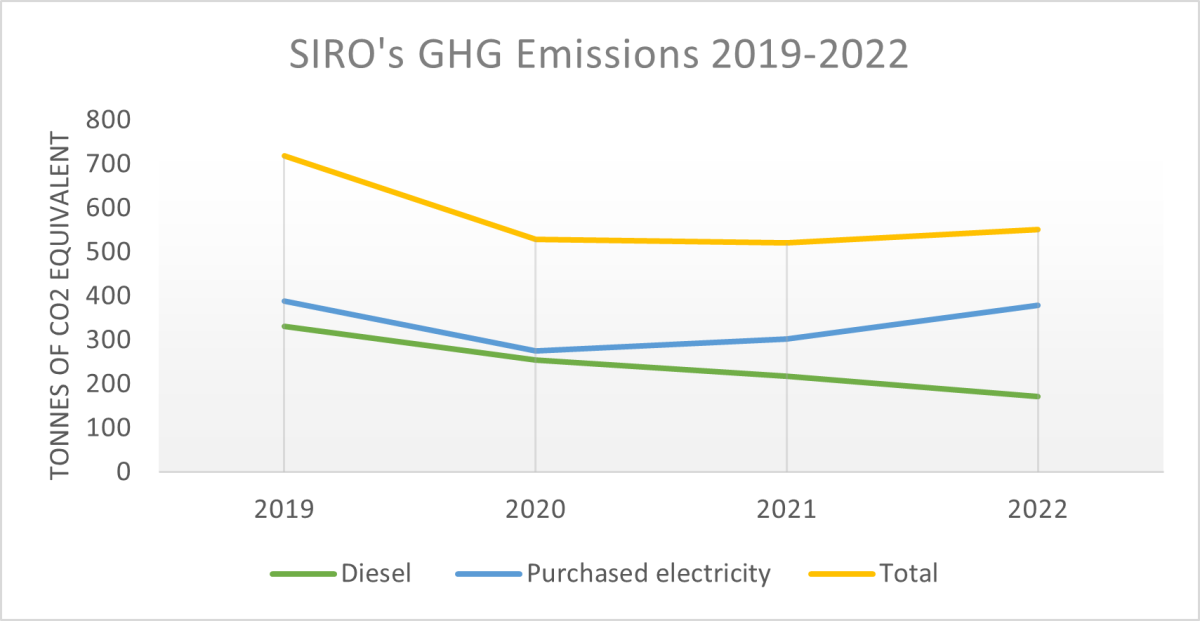Viewport: 1200px width, 621px height.
Task: Click the Total line's 2019 peak point
Action: (284, 156)
